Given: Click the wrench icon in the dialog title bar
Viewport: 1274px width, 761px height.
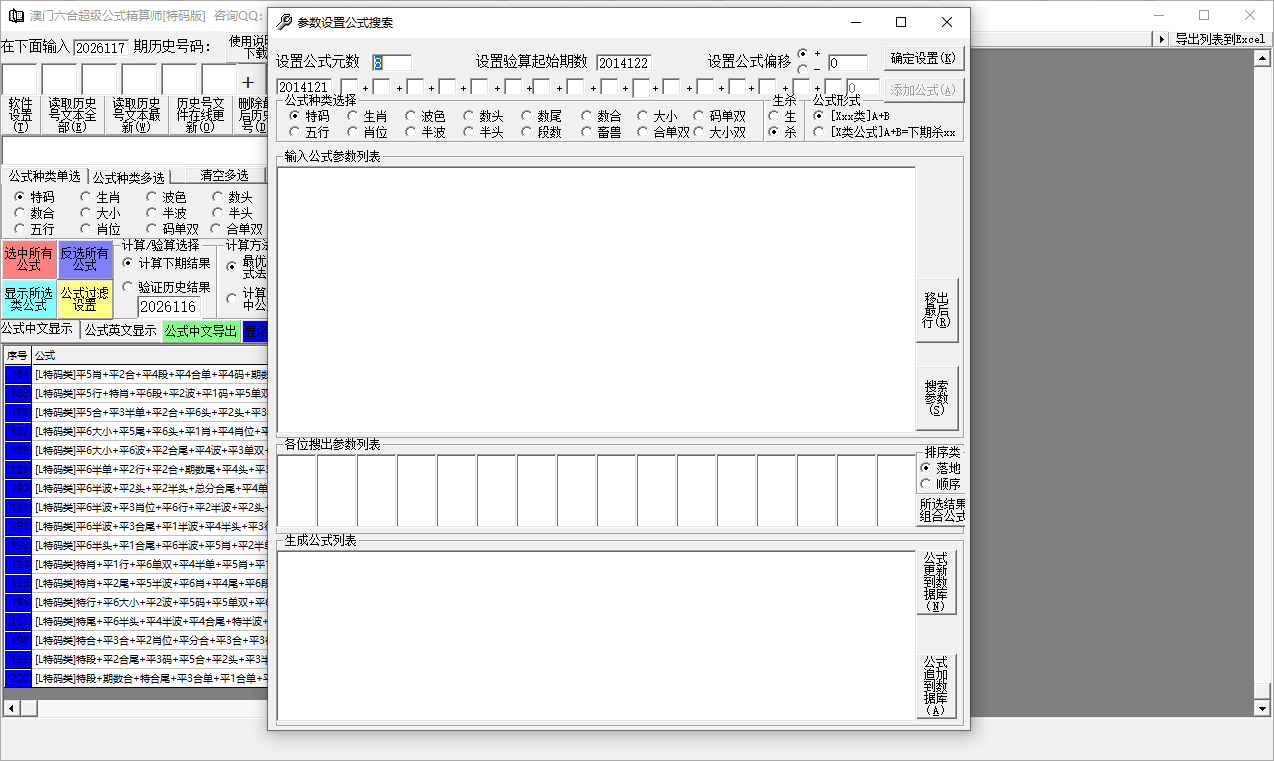Looking at the screenshot, I should pyautogui.click(x=284, y=22).
